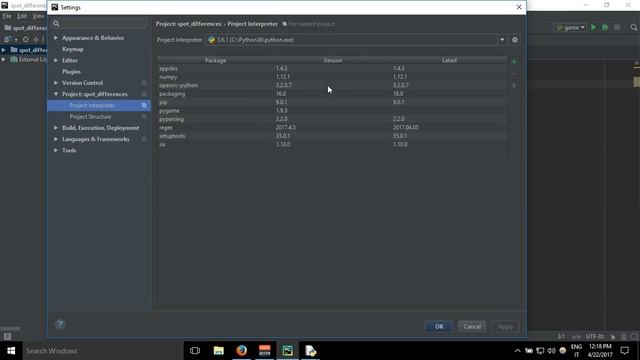Open the File menu in PyCharm
The height and width of the screenshot is (360, 640).
pos(7,16)
